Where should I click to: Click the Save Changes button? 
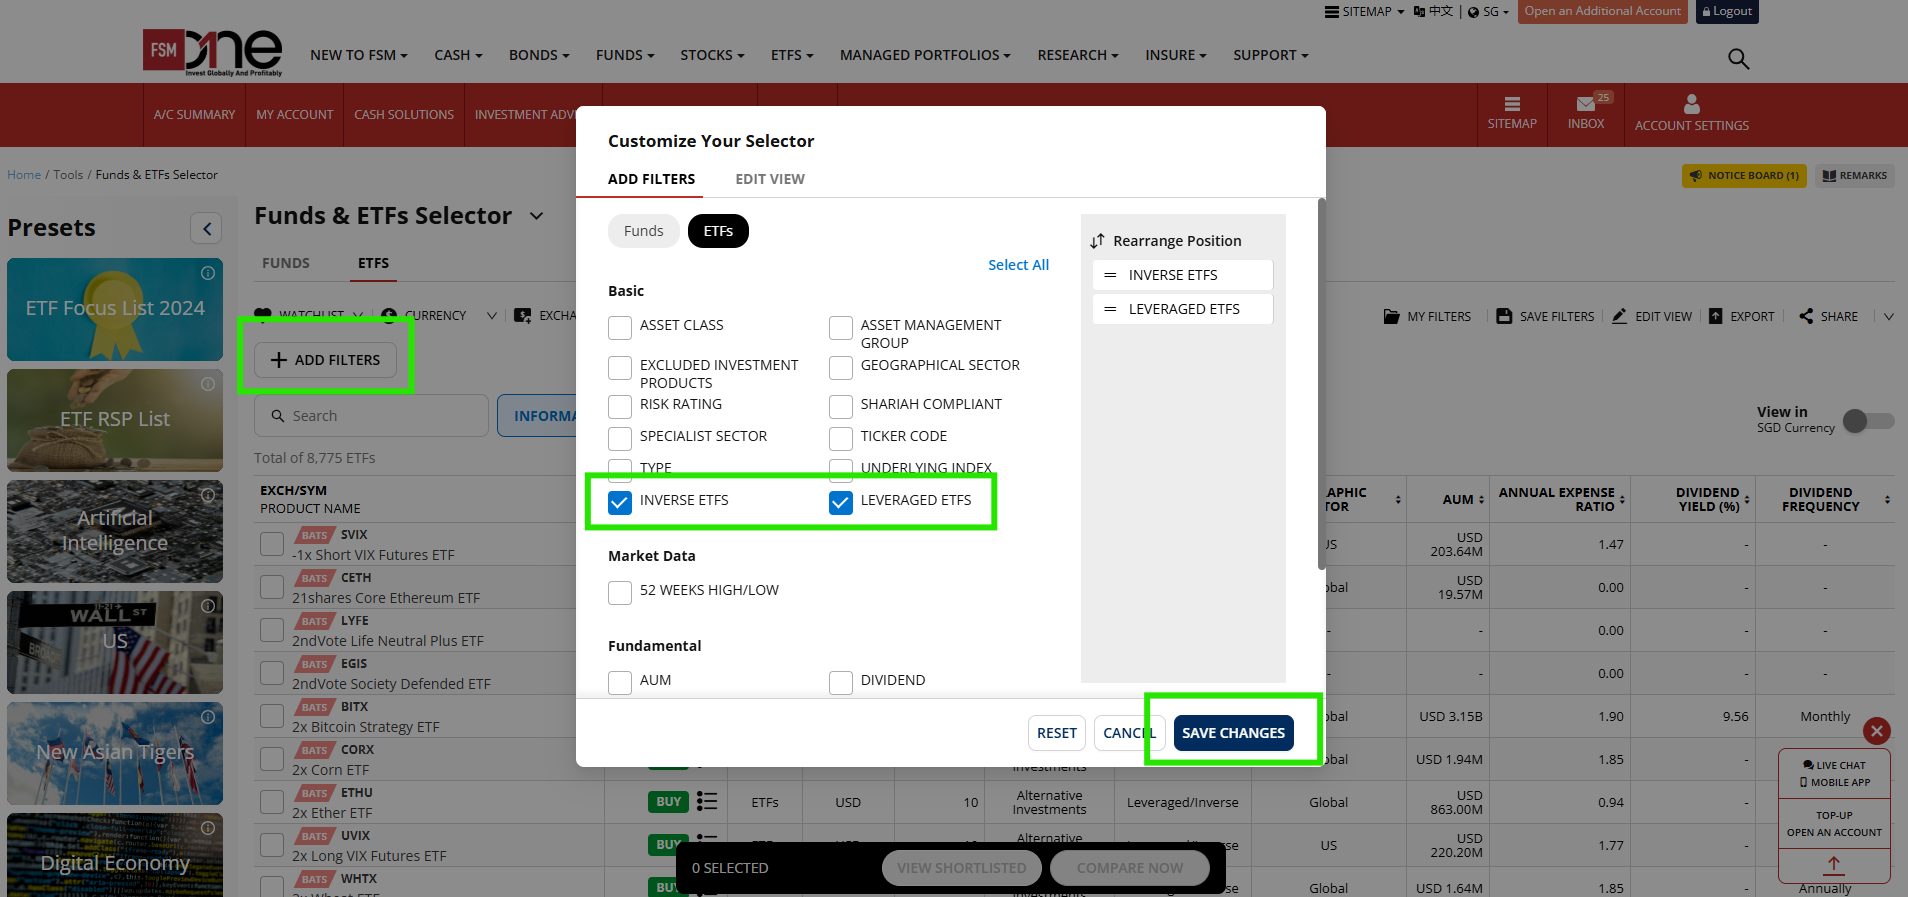(x=1232, y=733)
